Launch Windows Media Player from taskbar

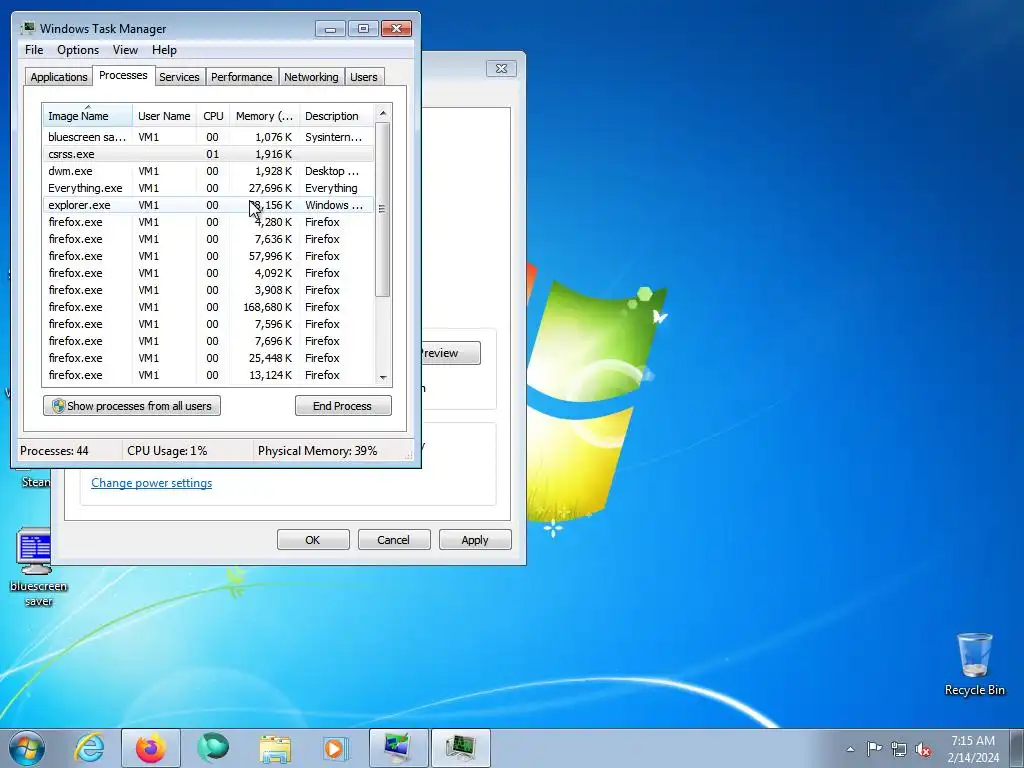pyautogui.click(x=336, y=748)
